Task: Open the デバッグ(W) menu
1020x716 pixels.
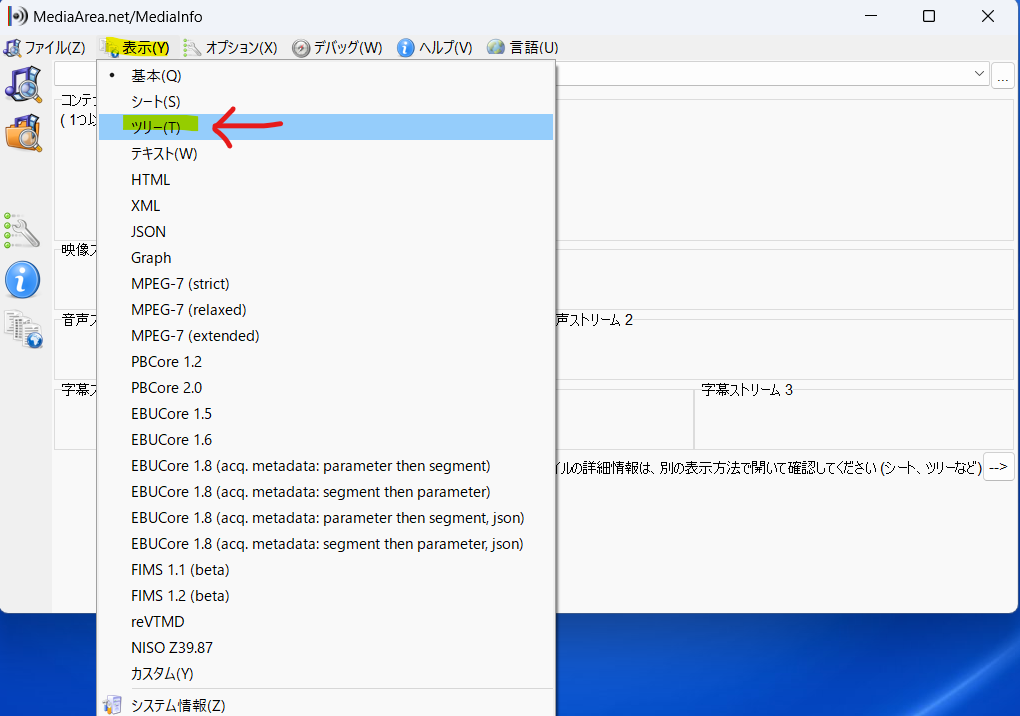Action: (x=338, y=48)
